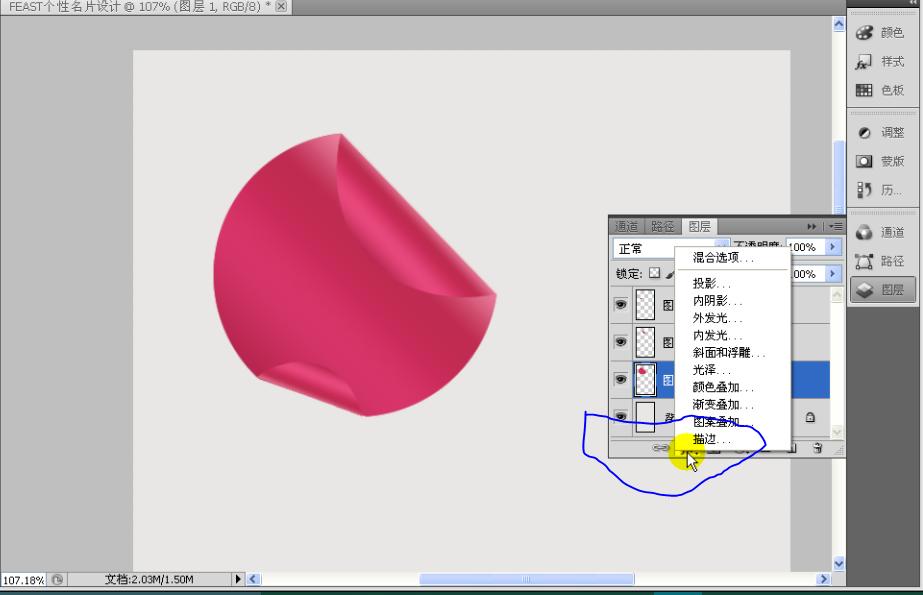Open the opacity 100% dropdown arrow
The width and height of the screenshot is (923, 595).
[833, 247]
